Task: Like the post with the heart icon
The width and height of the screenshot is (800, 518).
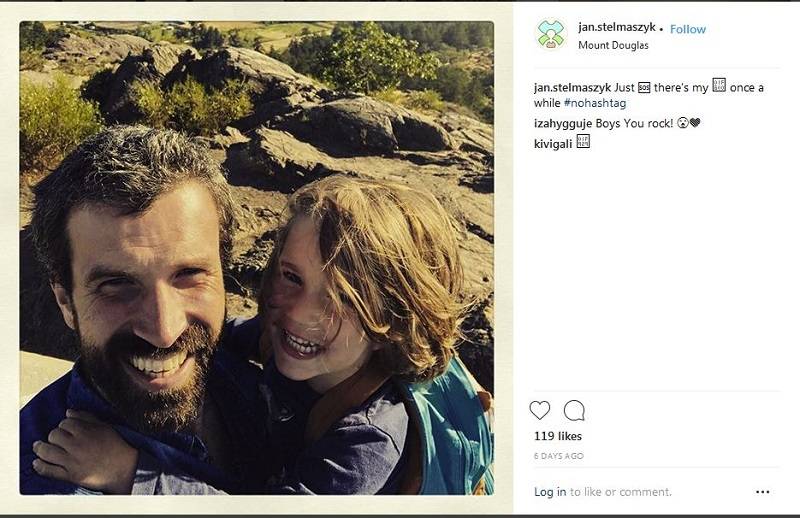Action: 540,410
